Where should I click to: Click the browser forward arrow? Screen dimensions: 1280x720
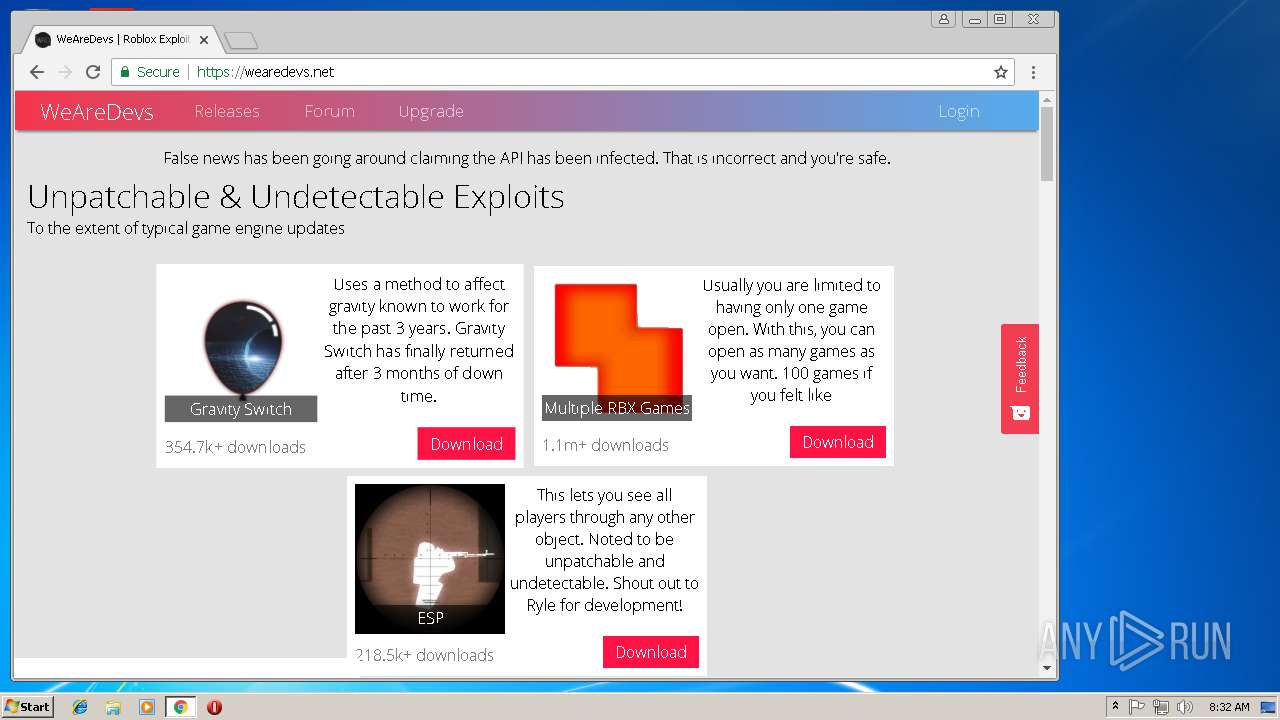click(x=65, y=72)
